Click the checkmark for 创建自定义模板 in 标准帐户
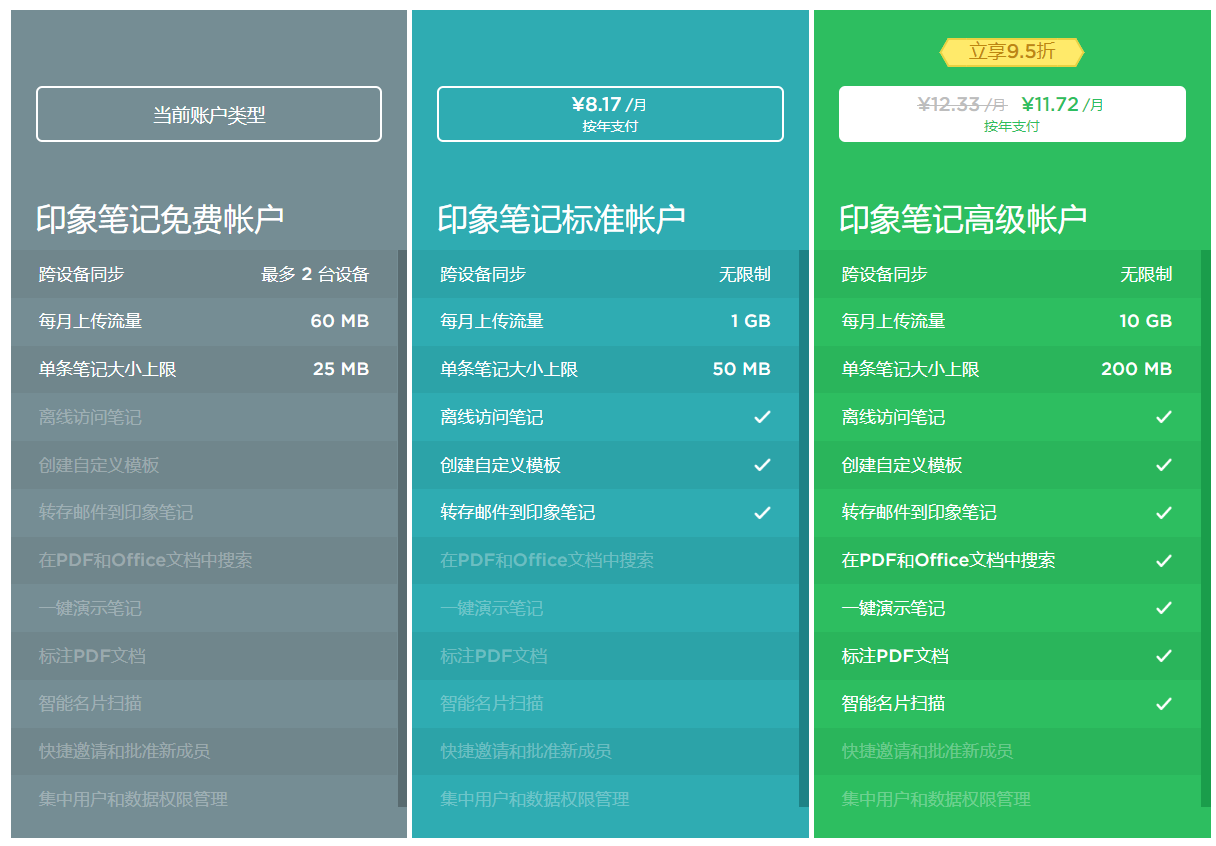The height and width of the screenshot is (846, 1216). [762, 466]
